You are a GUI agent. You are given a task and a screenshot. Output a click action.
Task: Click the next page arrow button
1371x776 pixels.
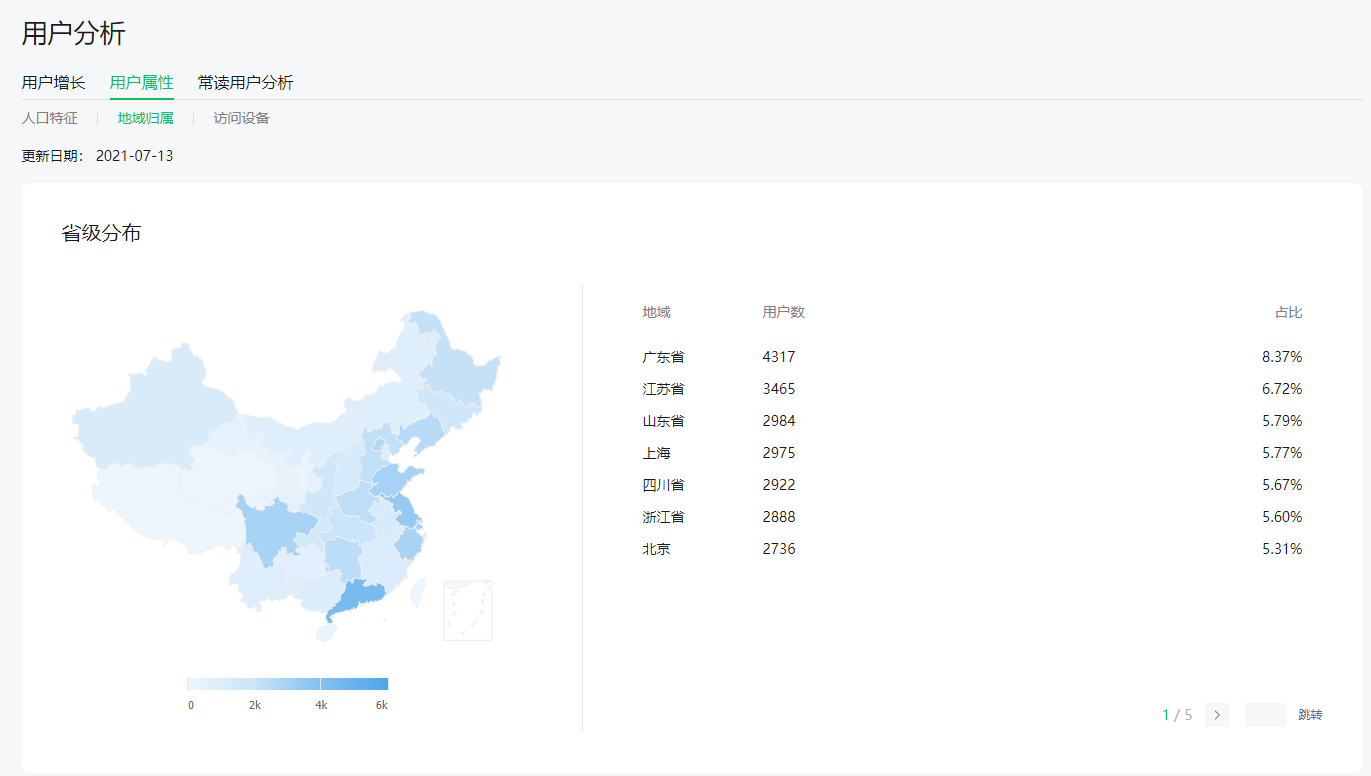coord(1216,715)
